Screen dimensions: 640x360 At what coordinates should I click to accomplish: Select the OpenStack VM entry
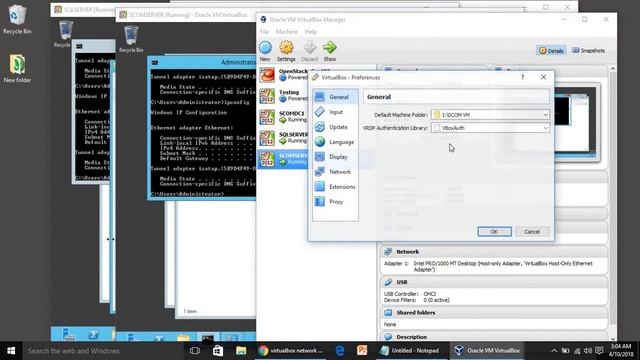(284, 75)
